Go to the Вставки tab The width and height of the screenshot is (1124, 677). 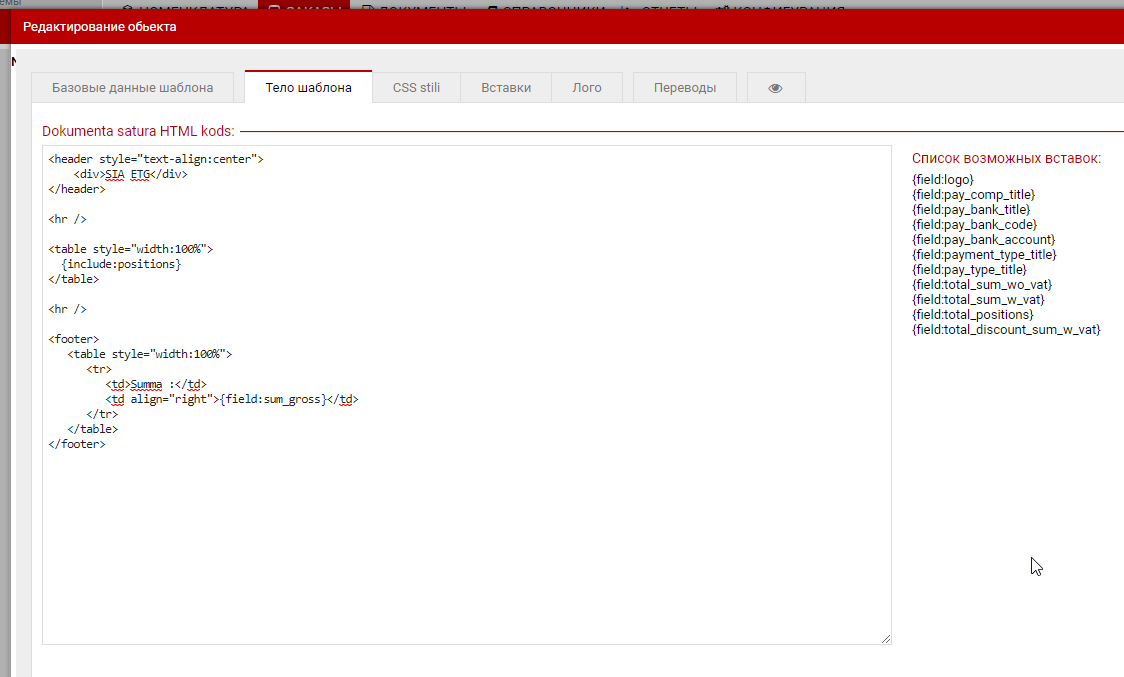click(506, 88)
